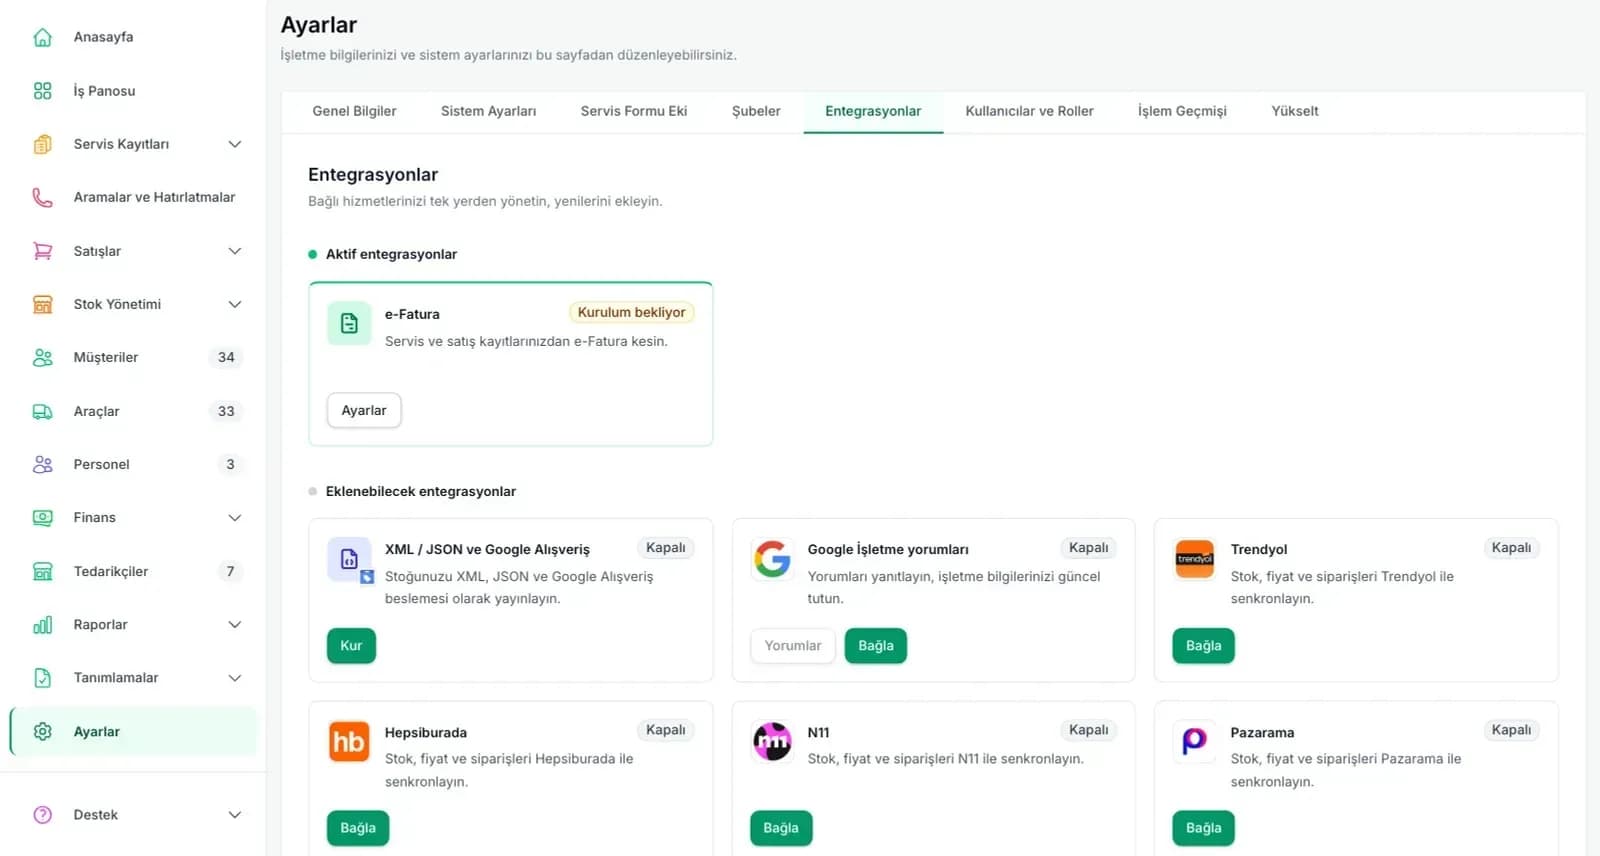1600x856 pixels.
Task: Click the e-Fatura document icon
Action: tap(349, 323)
